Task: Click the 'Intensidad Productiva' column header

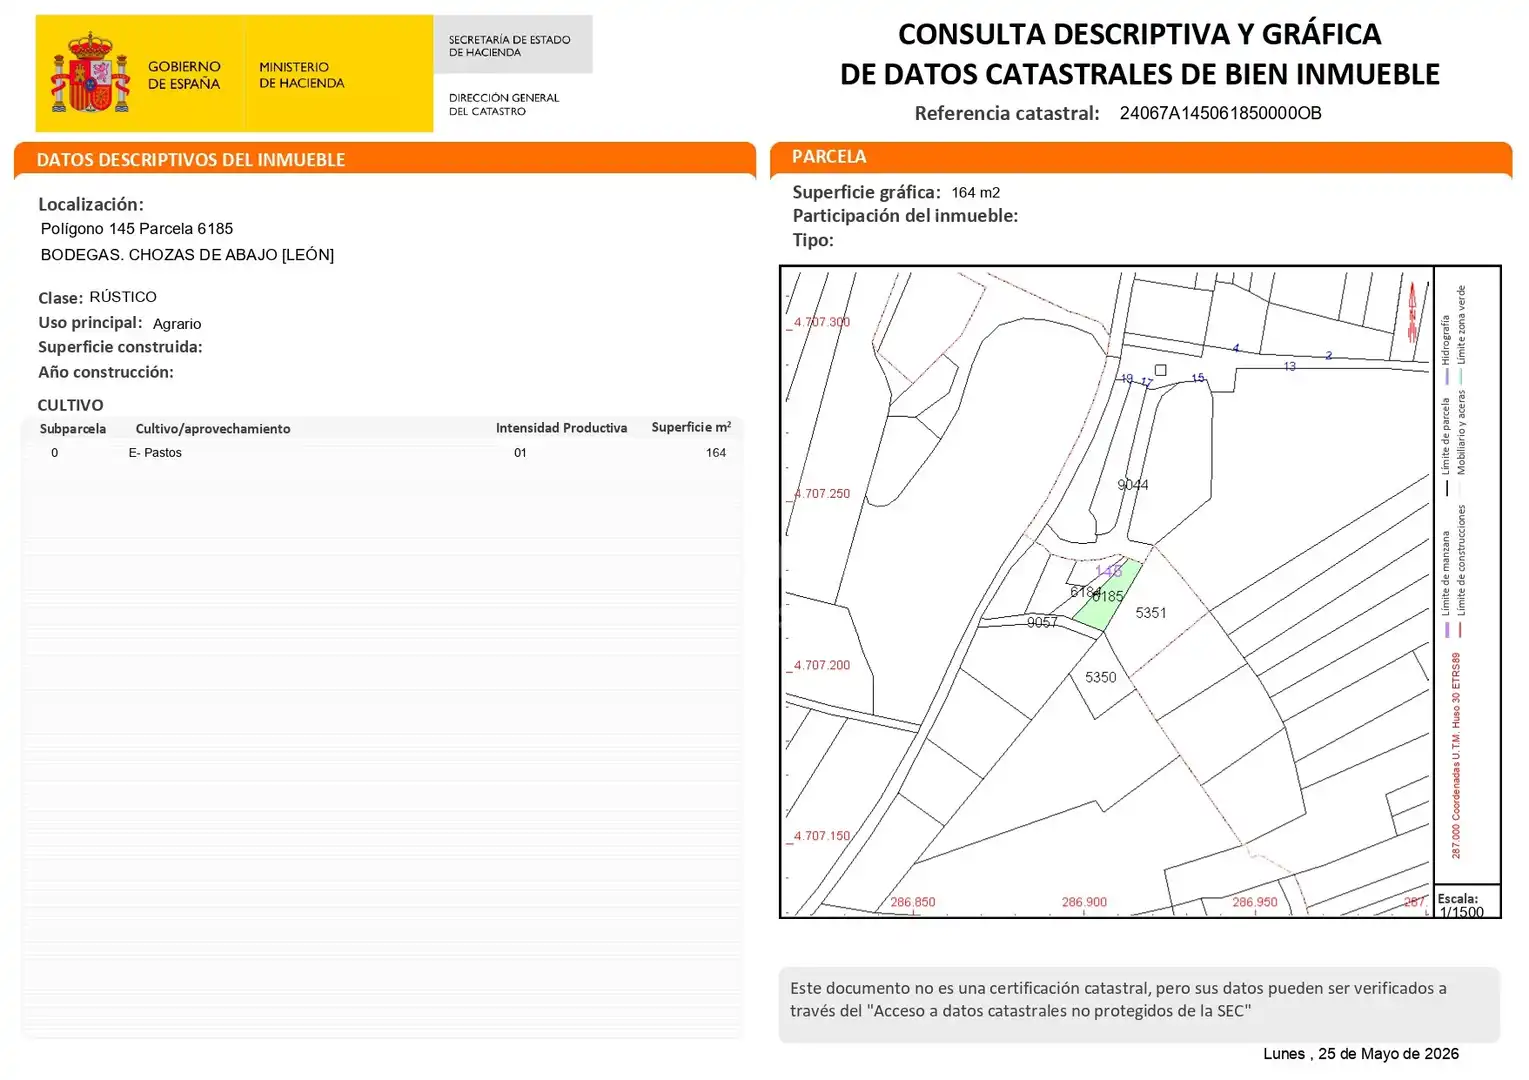Action: pyautogui.click(x=561, y=428)
